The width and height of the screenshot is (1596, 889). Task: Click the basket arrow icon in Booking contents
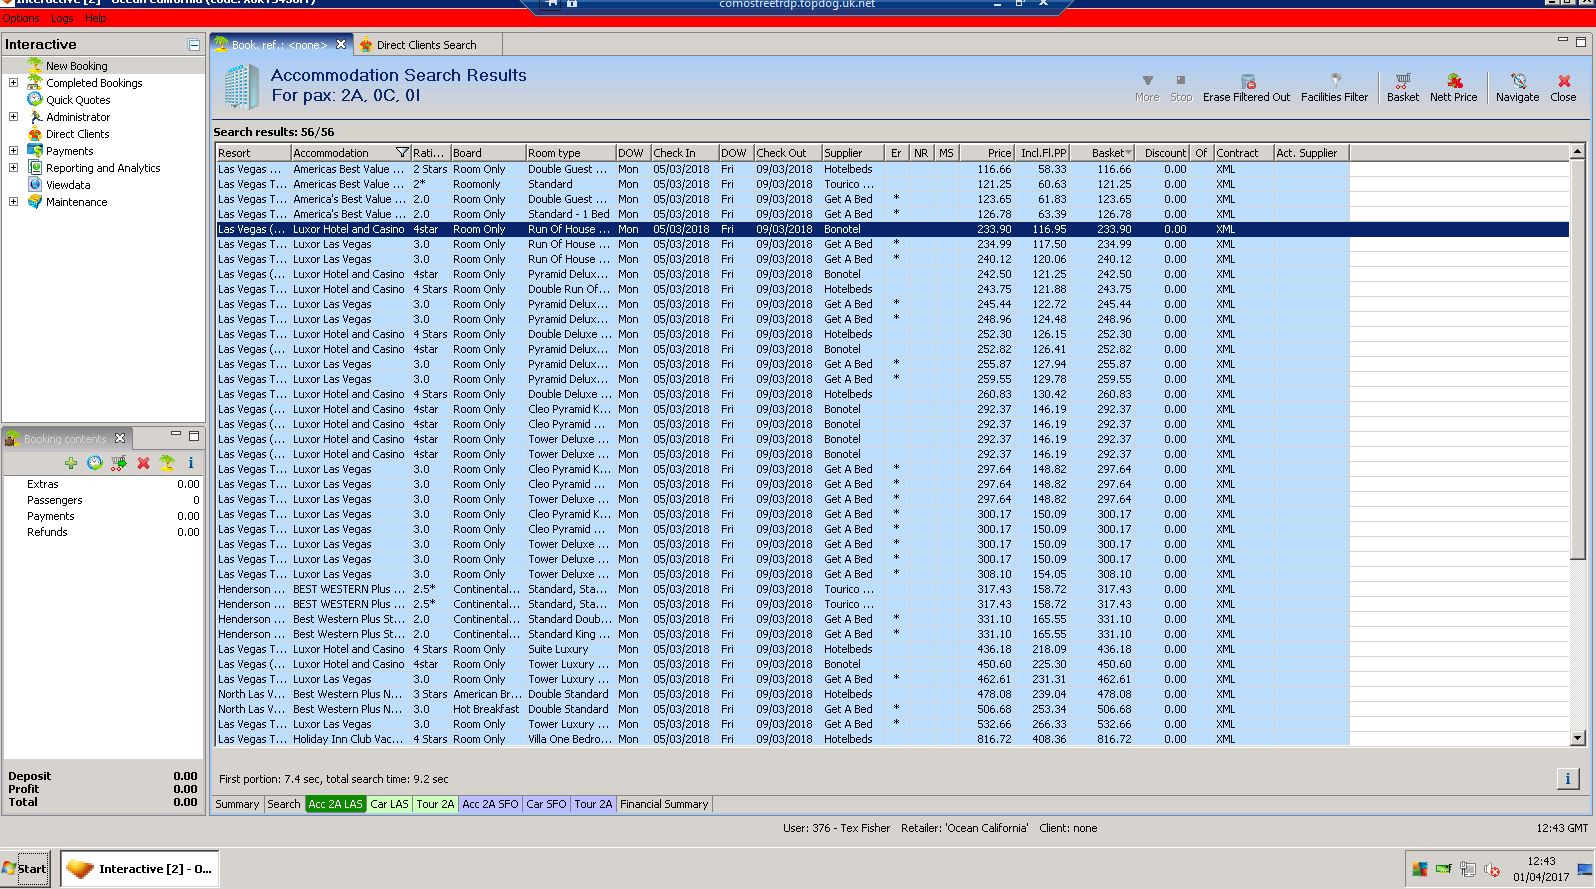click(119, 463)
